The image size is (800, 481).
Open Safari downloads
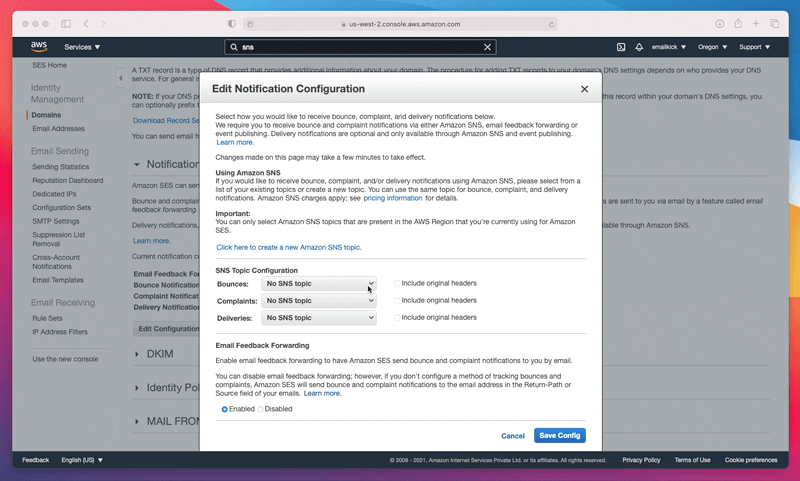pyautogui.click(x=719, y=23)
